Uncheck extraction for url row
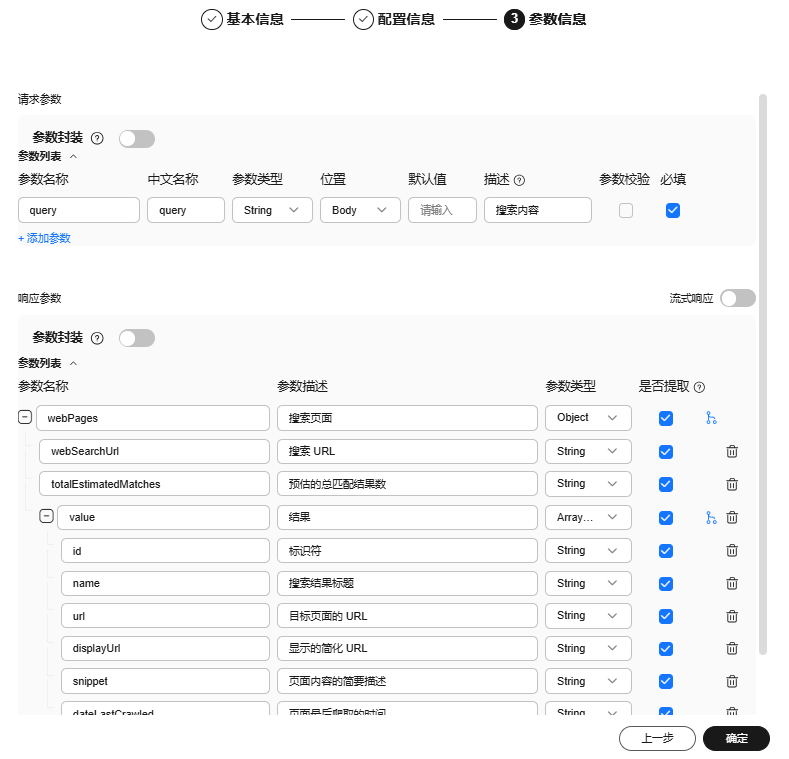 [666, 617]
